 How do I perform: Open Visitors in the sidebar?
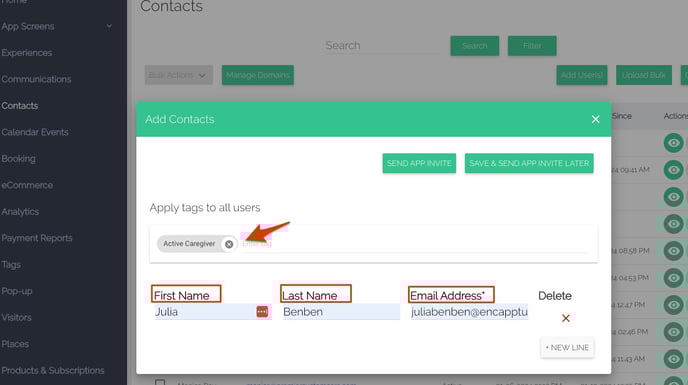pos(16,317)
